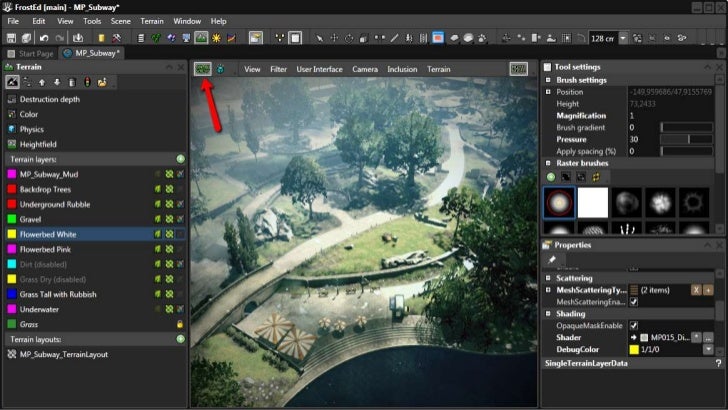728x410 pixels.
Task: Click the traffic light icon in Terrain panel
Action: [x=87, y=82]
